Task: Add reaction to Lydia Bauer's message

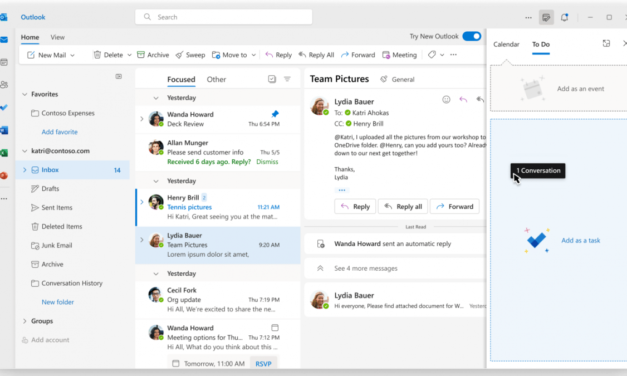Action: pyautogui.click(x=446, y=100)
